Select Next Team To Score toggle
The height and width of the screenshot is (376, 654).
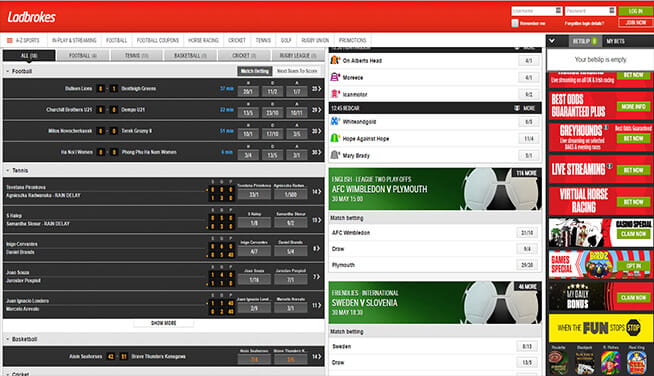point(297,71)
